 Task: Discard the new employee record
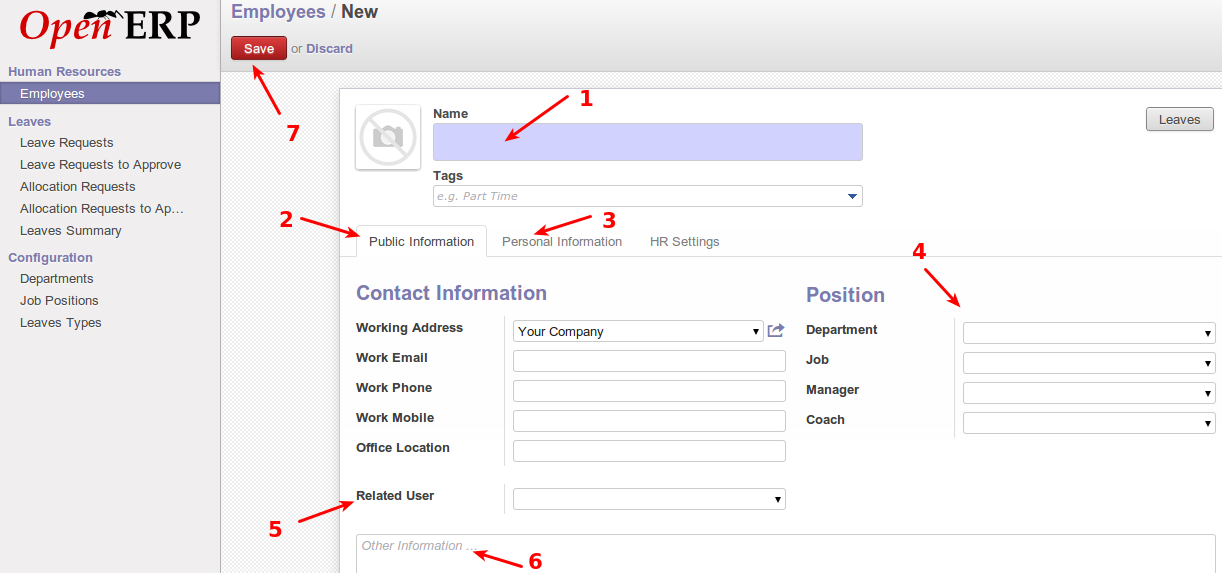point(329,48)
